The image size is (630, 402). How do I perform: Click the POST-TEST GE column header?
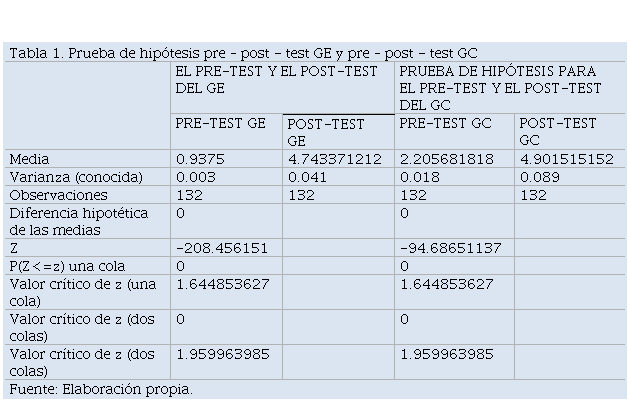click(x=325, y=132)
